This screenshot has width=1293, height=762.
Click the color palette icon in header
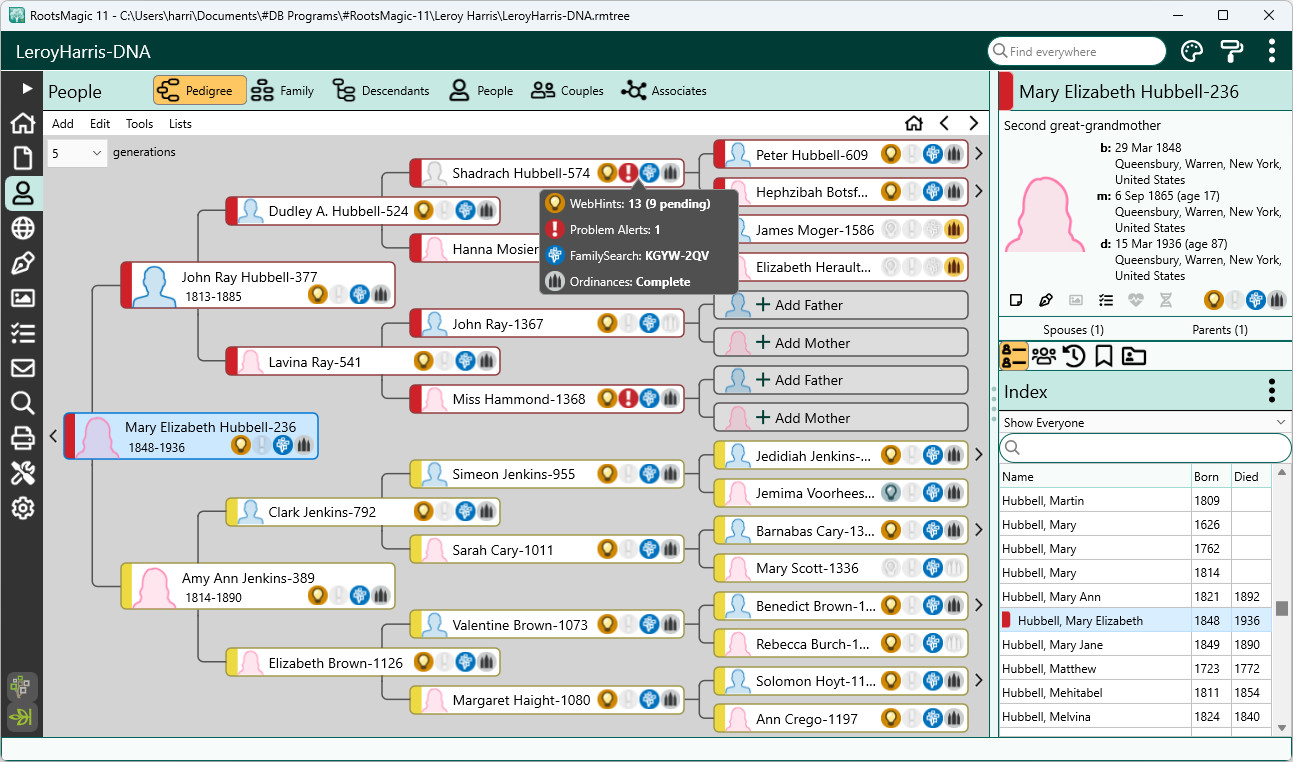point(1192,51)
